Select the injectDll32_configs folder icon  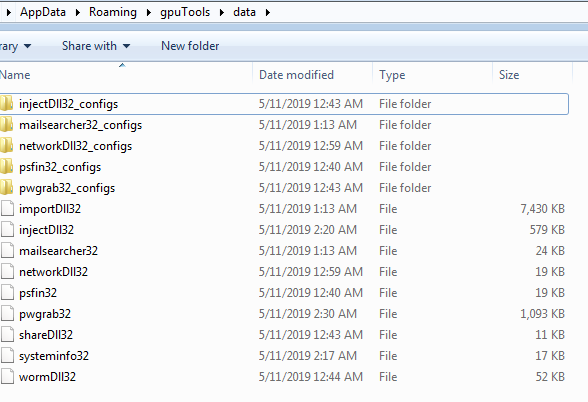(x=6, y=104)
